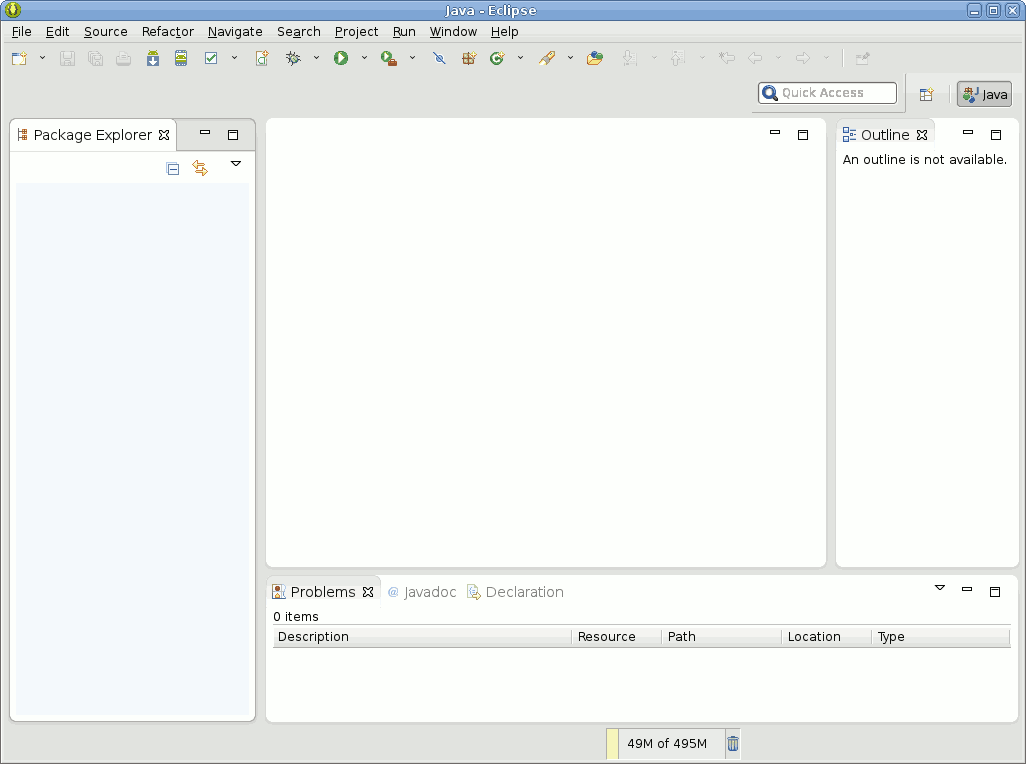
Task: Click the Open Perspective icon
Action: [x=927, y=94]
